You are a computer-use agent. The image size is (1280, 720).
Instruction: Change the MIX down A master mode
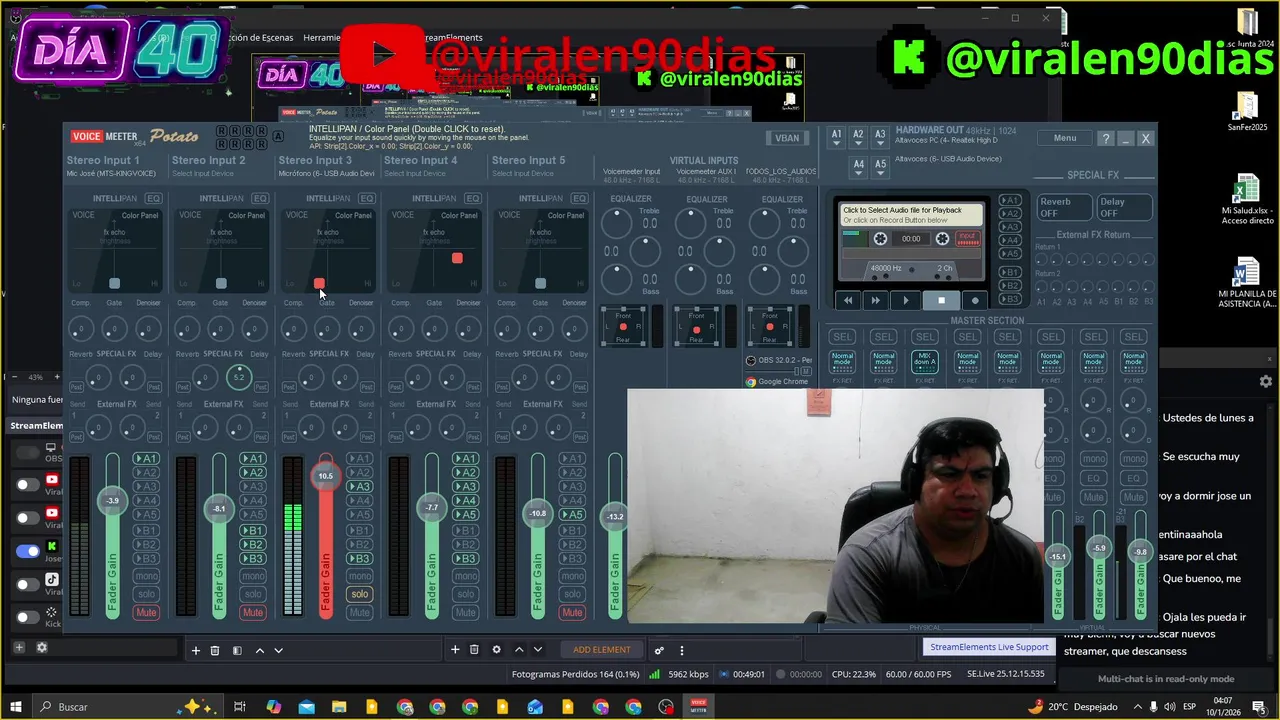coord(926,361)
